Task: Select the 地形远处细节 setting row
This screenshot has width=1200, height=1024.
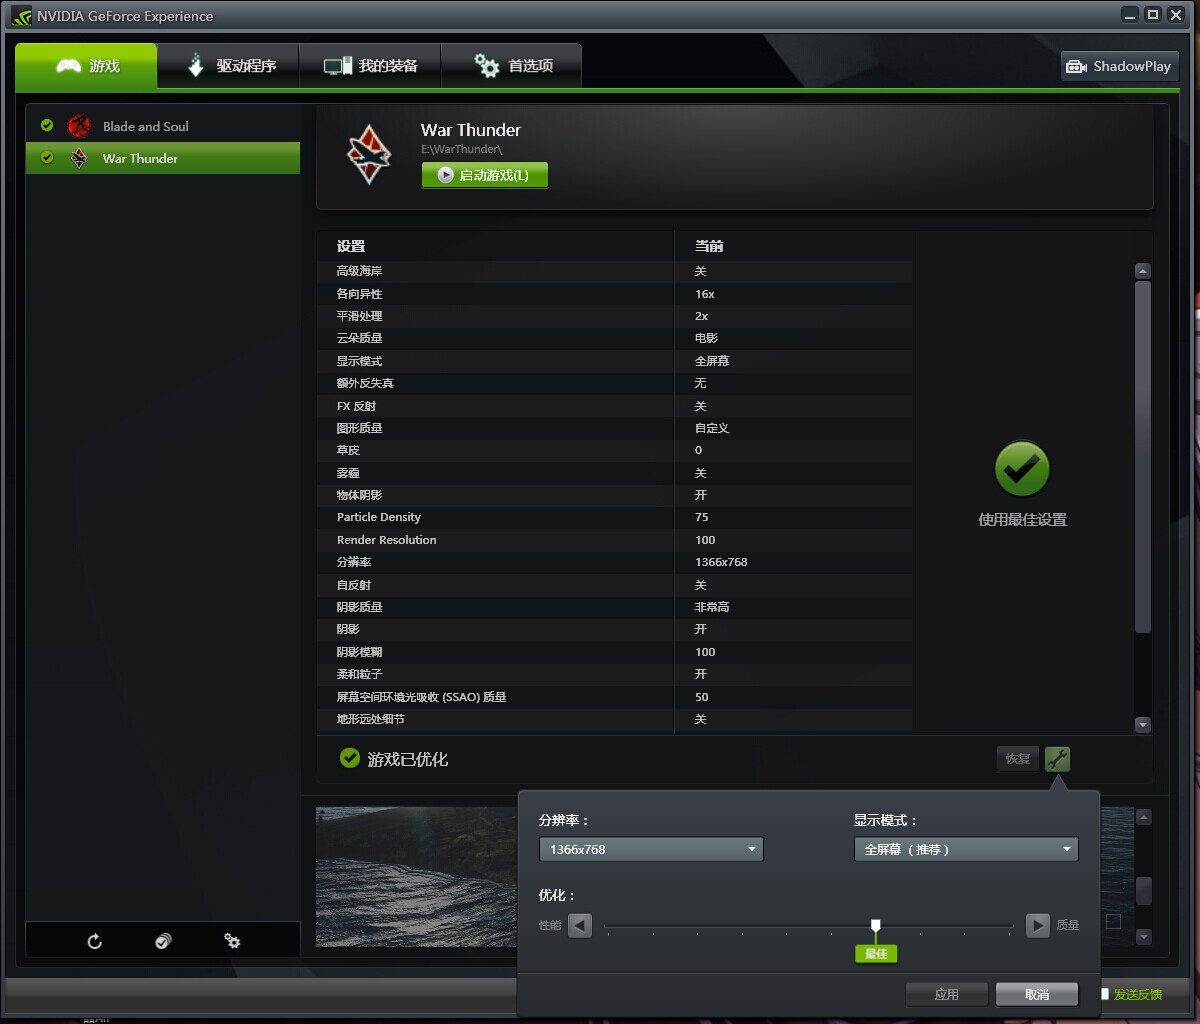Action: tap(614, 719)
